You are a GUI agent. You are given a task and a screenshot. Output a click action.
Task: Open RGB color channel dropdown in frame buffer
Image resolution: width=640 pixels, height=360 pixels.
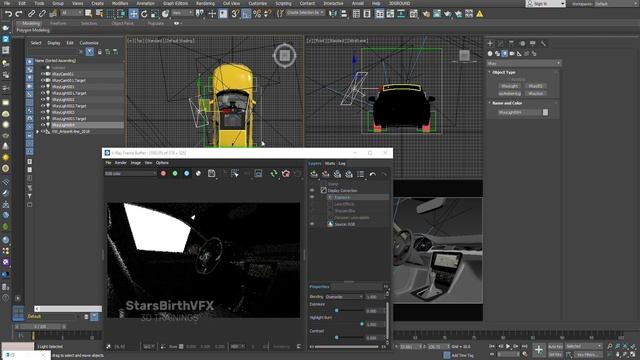point(131,173)
